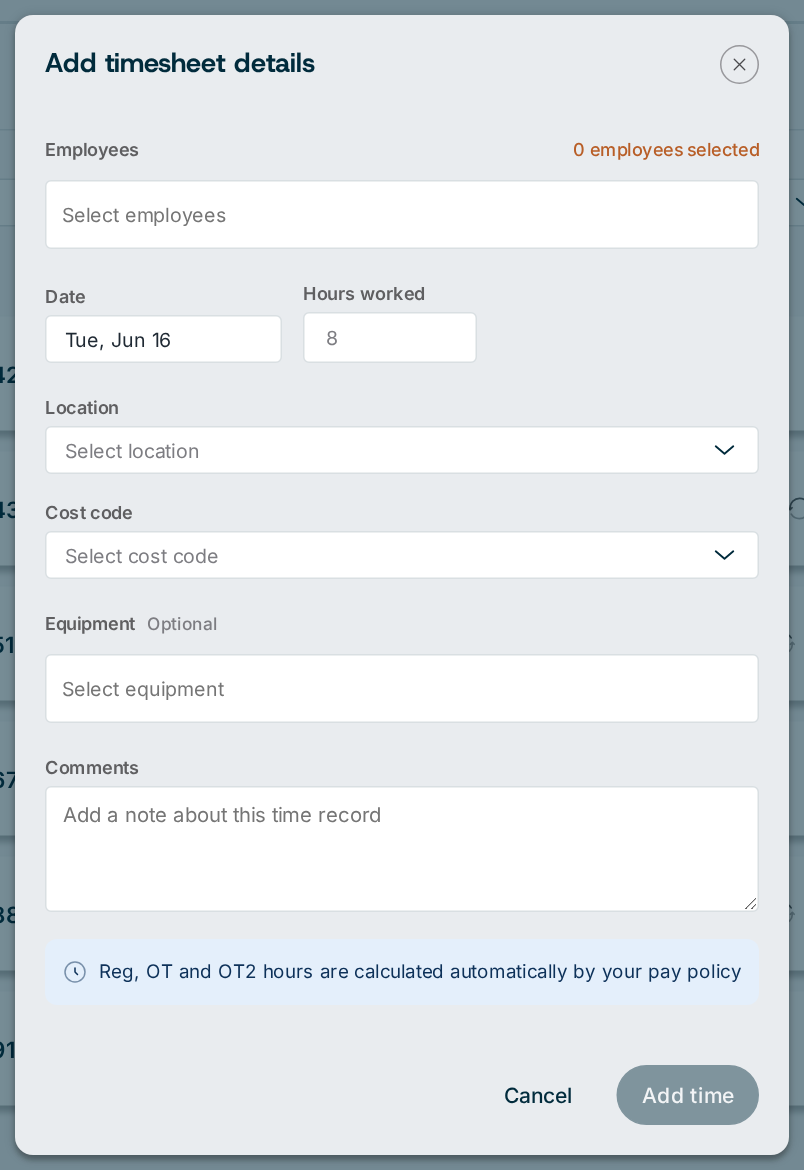
Task: Click the comments resize handle
Action: point(750,903)
